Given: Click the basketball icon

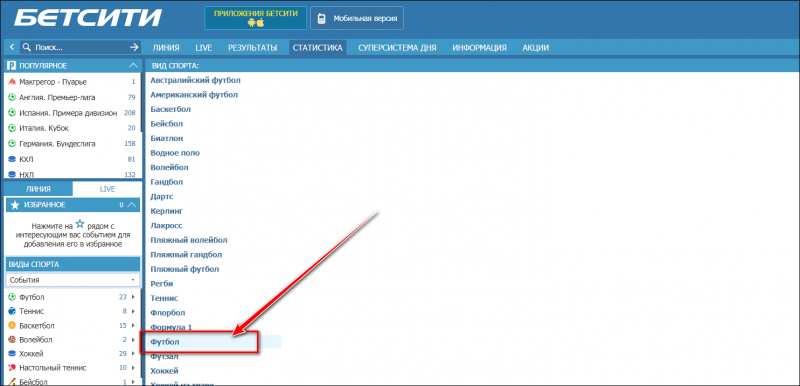Looking at the screenshot, I should pyautogui.click(x=12, y=325).
